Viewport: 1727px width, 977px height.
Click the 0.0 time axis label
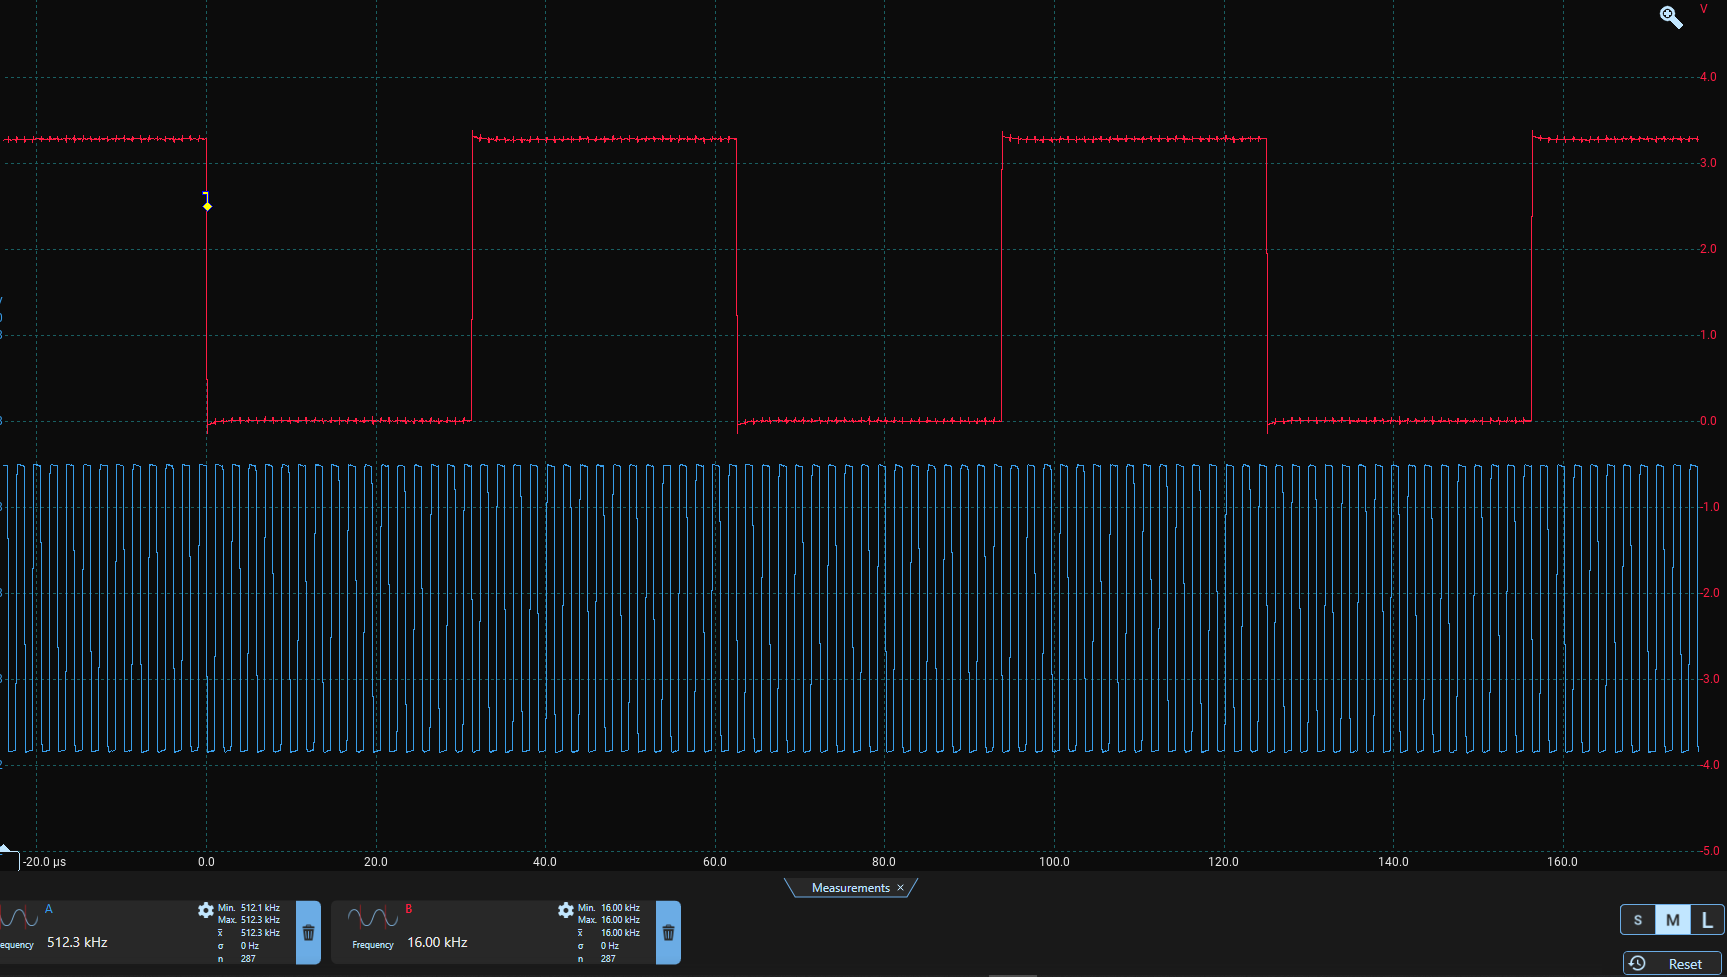point(206,862)
